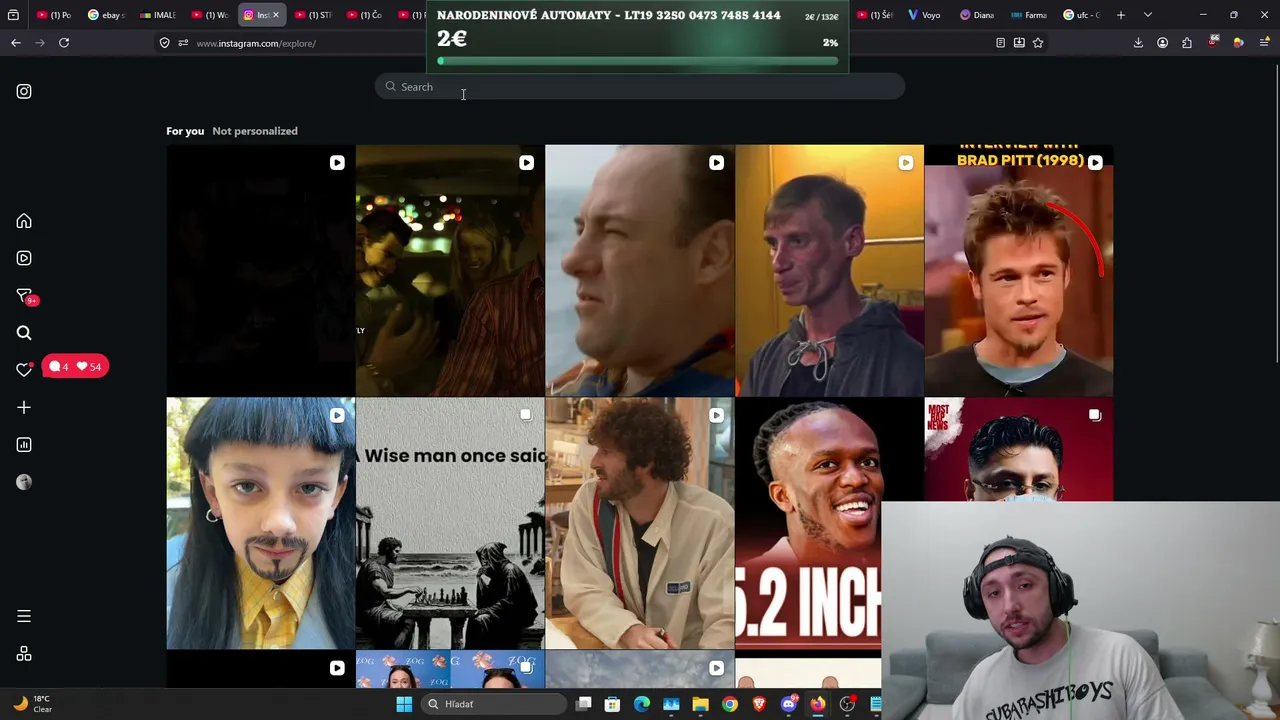Open the More hamburger menu in sidebar
The height and width of the screenshot is (720, 1280).
24,616
